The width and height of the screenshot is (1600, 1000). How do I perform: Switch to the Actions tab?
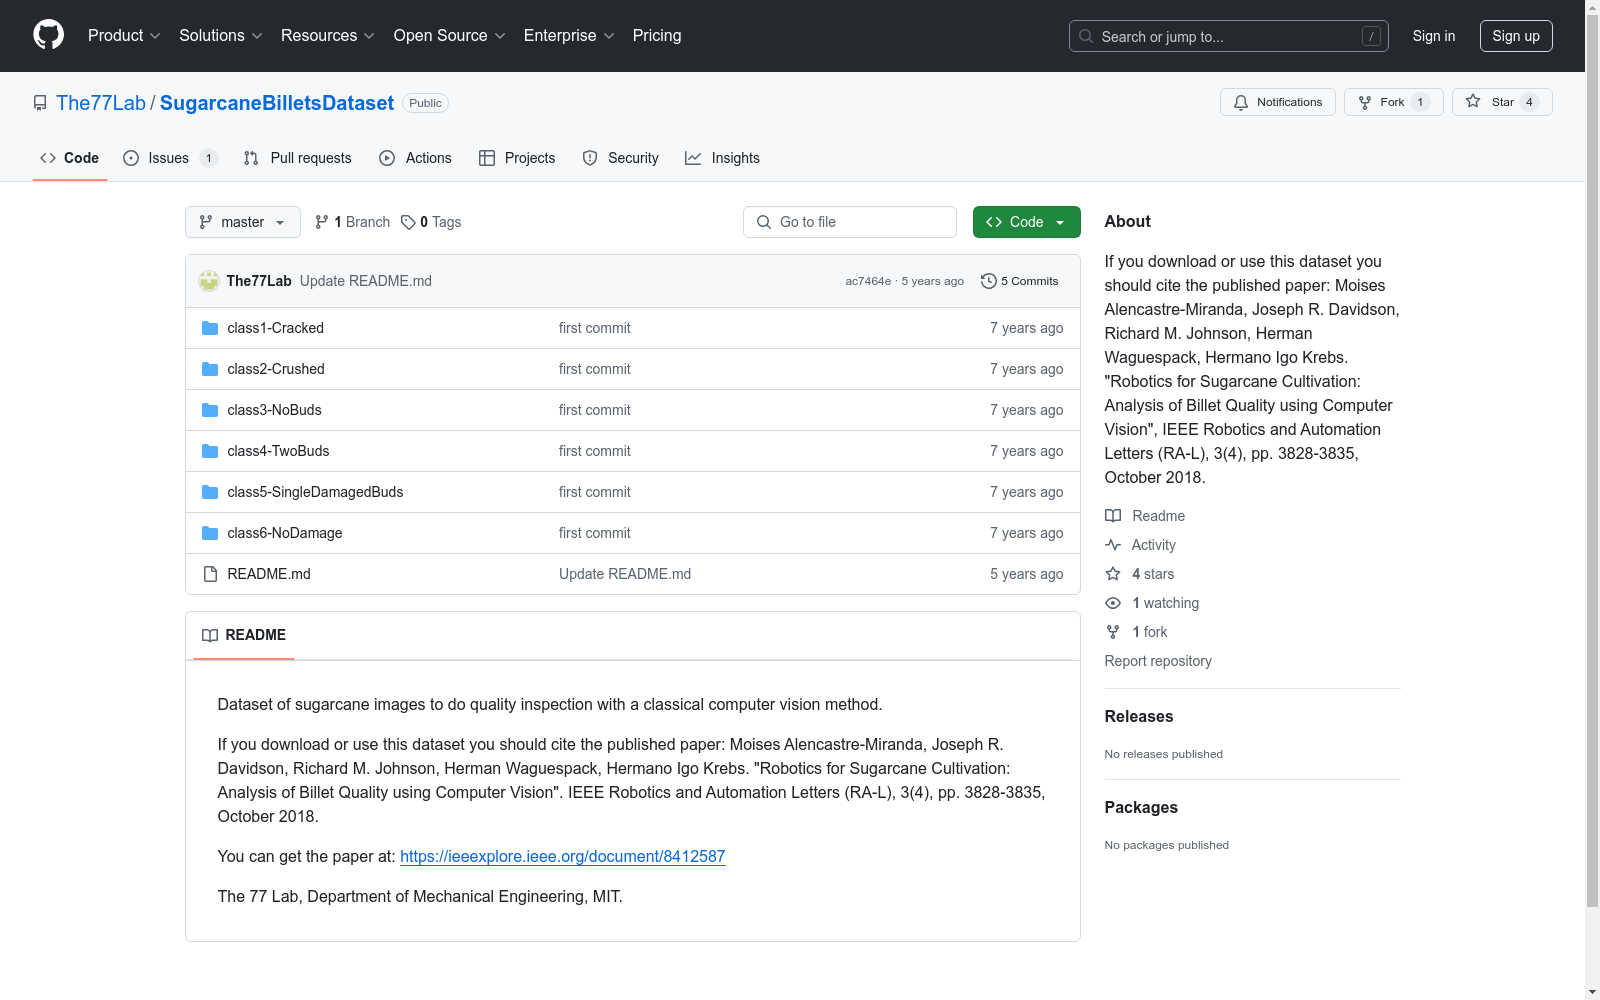(415, 158)
